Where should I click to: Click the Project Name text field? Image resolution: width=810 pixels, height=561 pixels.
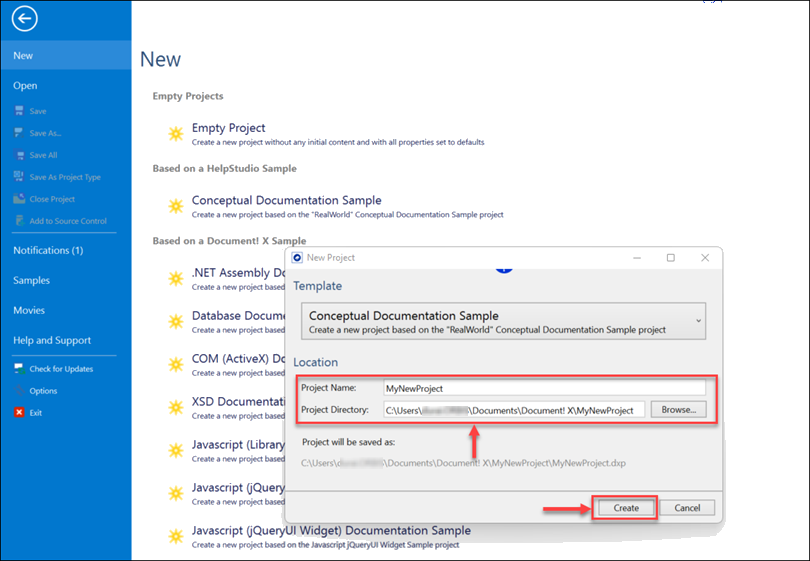(x=544, y=388)
